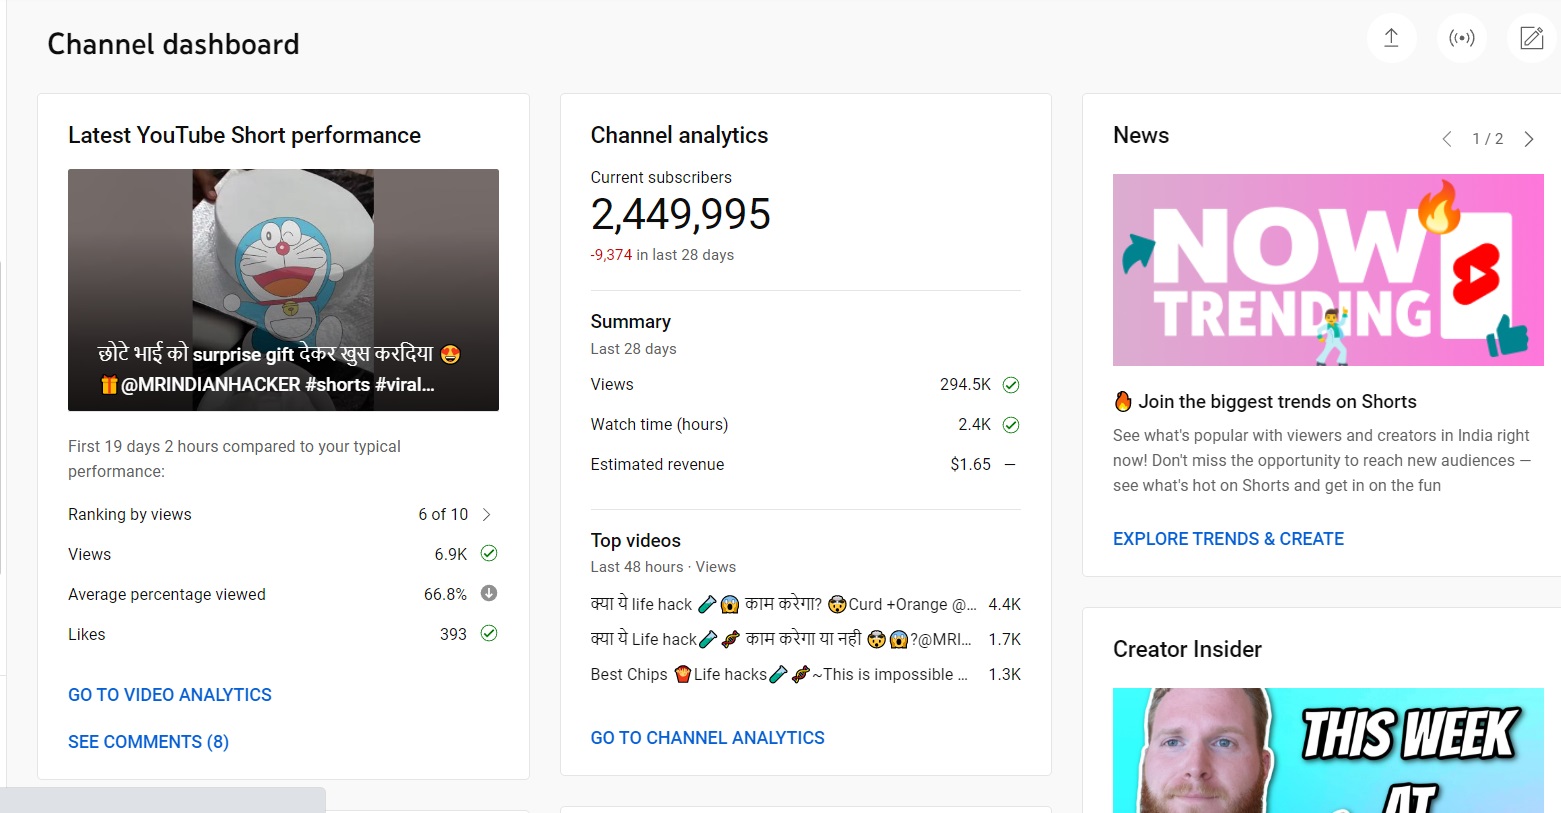The width and height of the screenshot is (1561, 813).
Task: Click Join the biggest trends on Shorts headline
Action: click(x=1277, y=402)
